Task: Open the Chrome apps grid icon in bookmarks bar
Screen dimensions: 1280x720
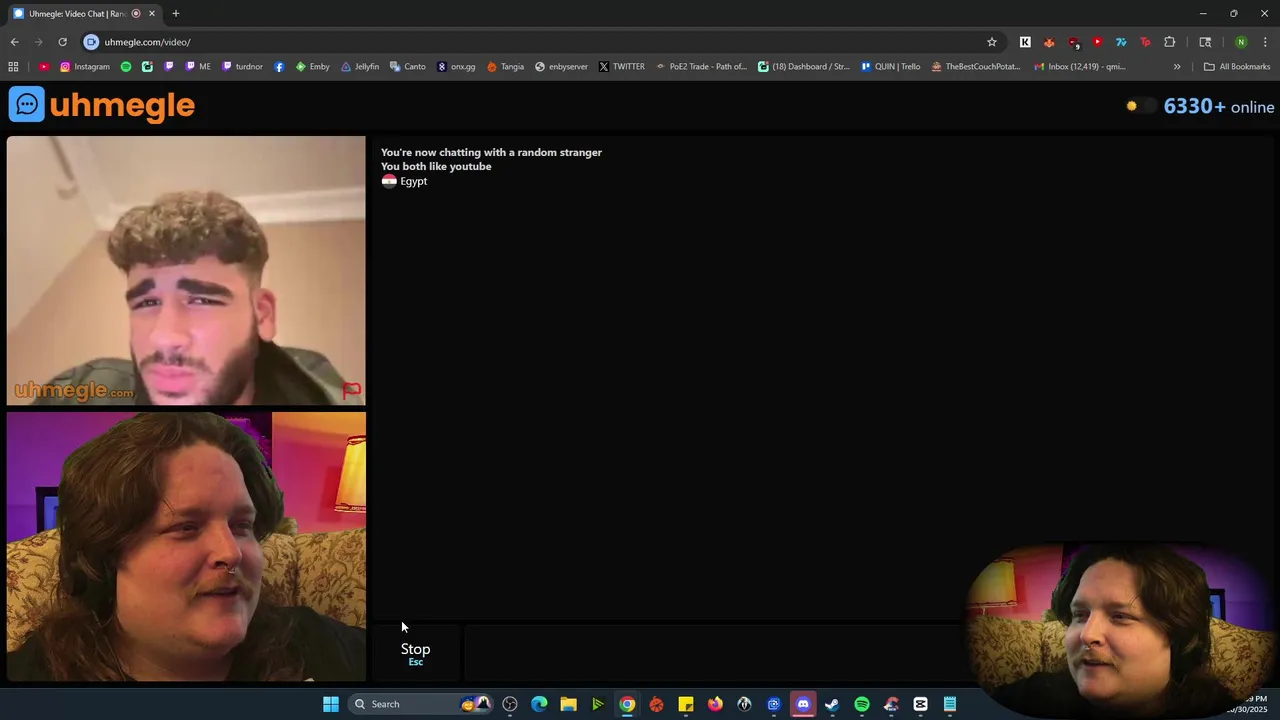Action: [x=13, y=67]
